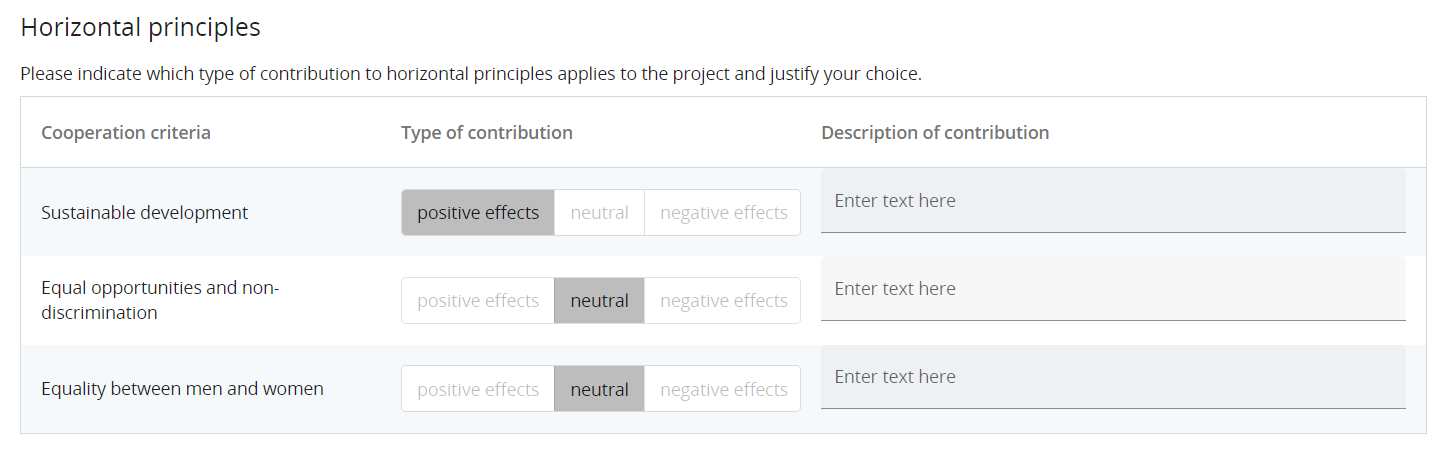Mark Equal opportunities as negative effects
This screenshot has height=453, width=1443.
723,301
